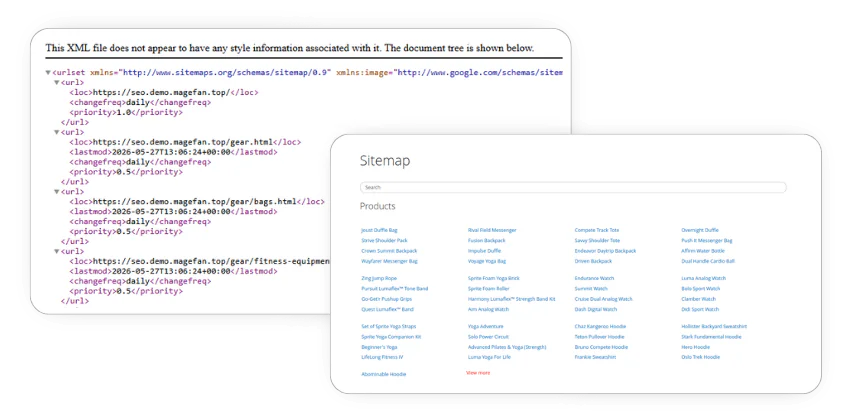
Task: Open the Wayfarer Messenger Bag link
Action: coord(389,261)
